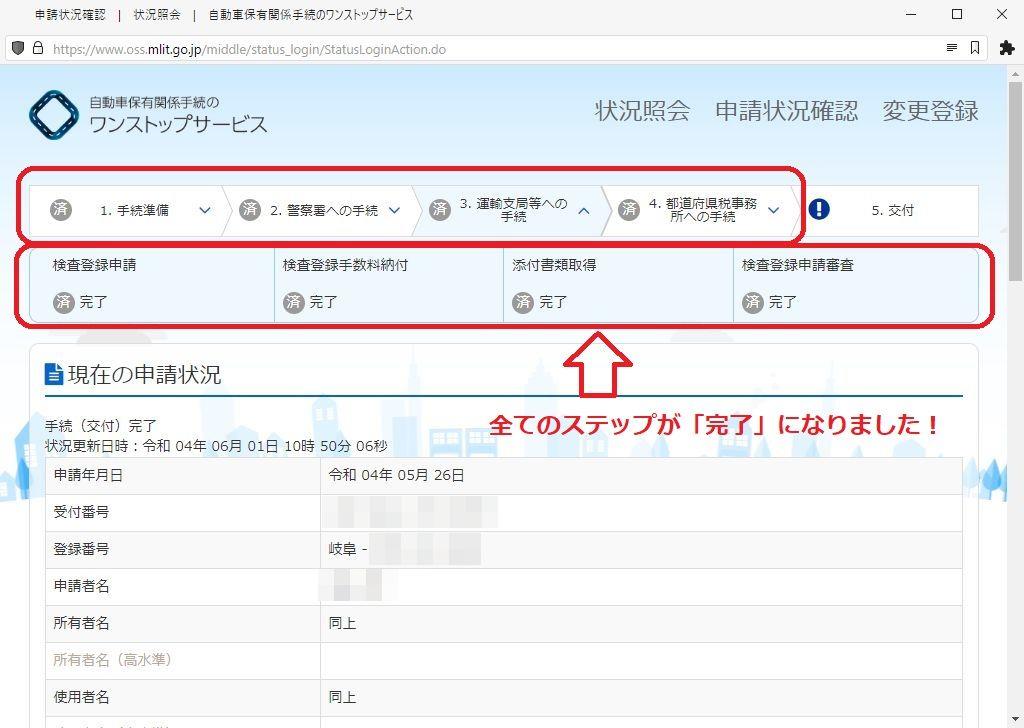This screenshot has width=1024, height=728.
Task: Click 済 badge of step 1 手続準備
Action: 61,210
